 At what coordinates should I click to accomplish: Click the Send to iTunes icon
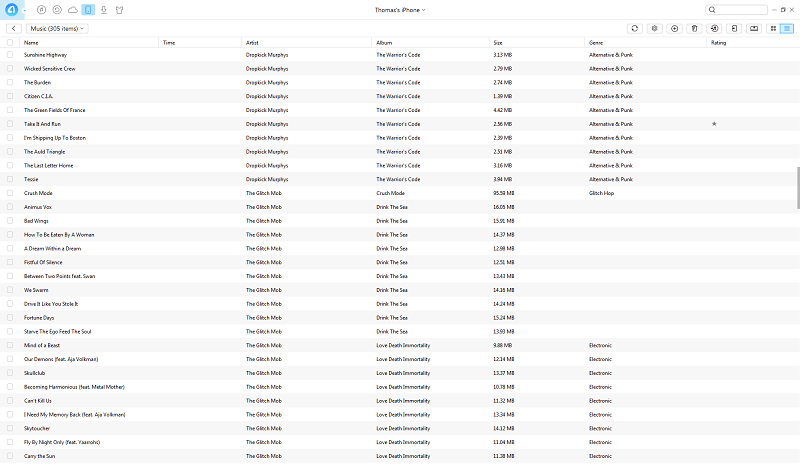click(714, 29)
